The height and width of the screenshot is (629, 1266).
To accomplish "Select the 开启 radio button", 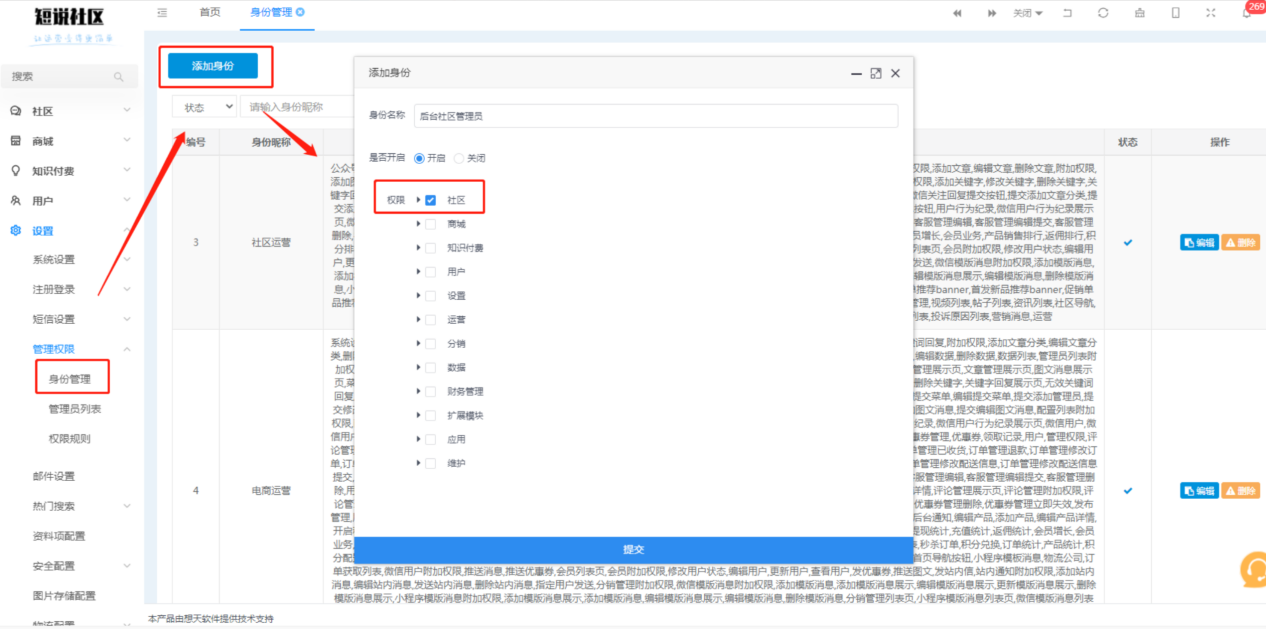I will tap(419, 158).
